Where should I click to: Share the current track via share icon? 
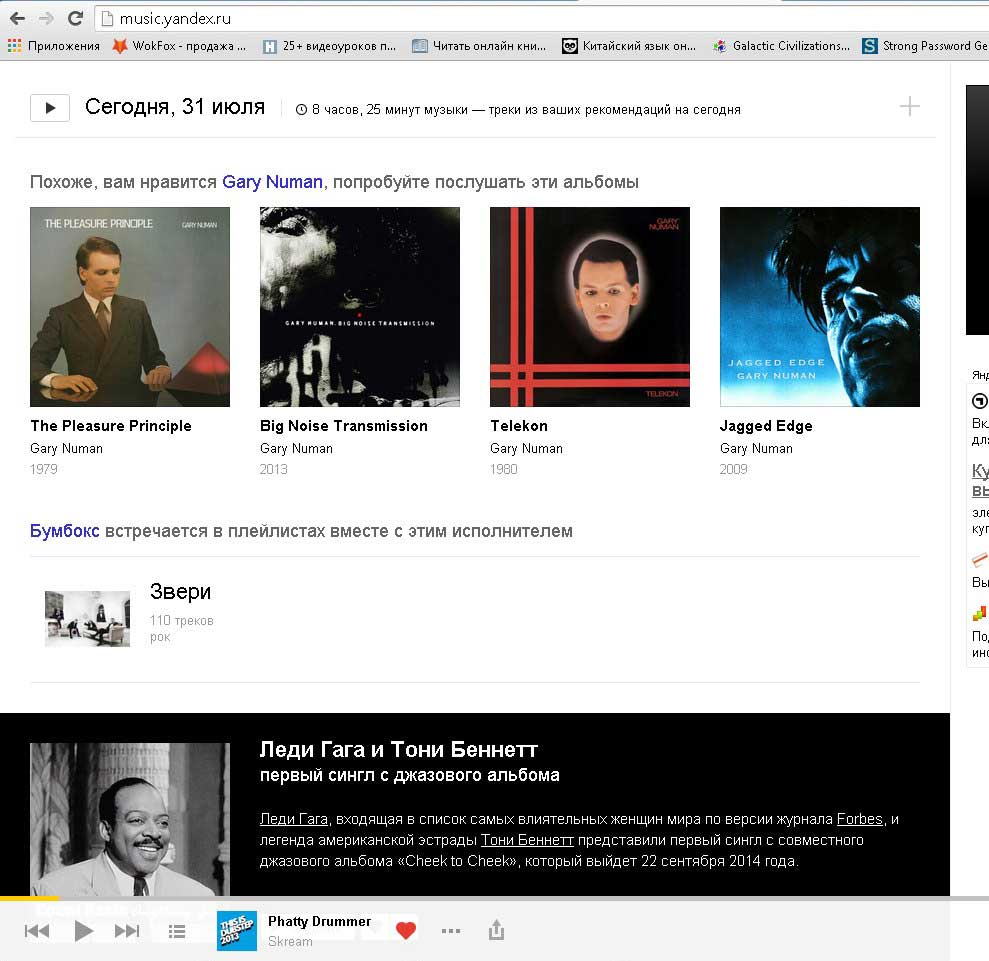click(496, 929)
